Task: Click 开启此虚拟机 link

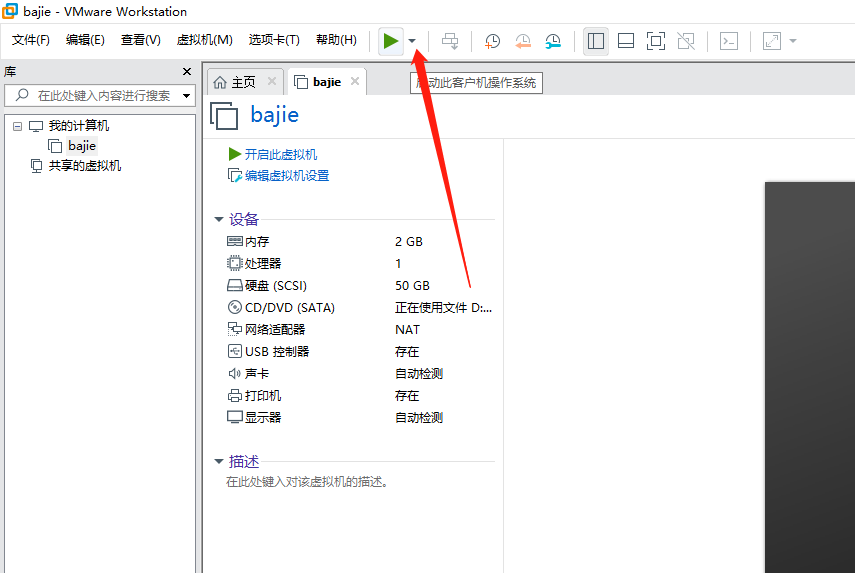Action: coord(280,154)
